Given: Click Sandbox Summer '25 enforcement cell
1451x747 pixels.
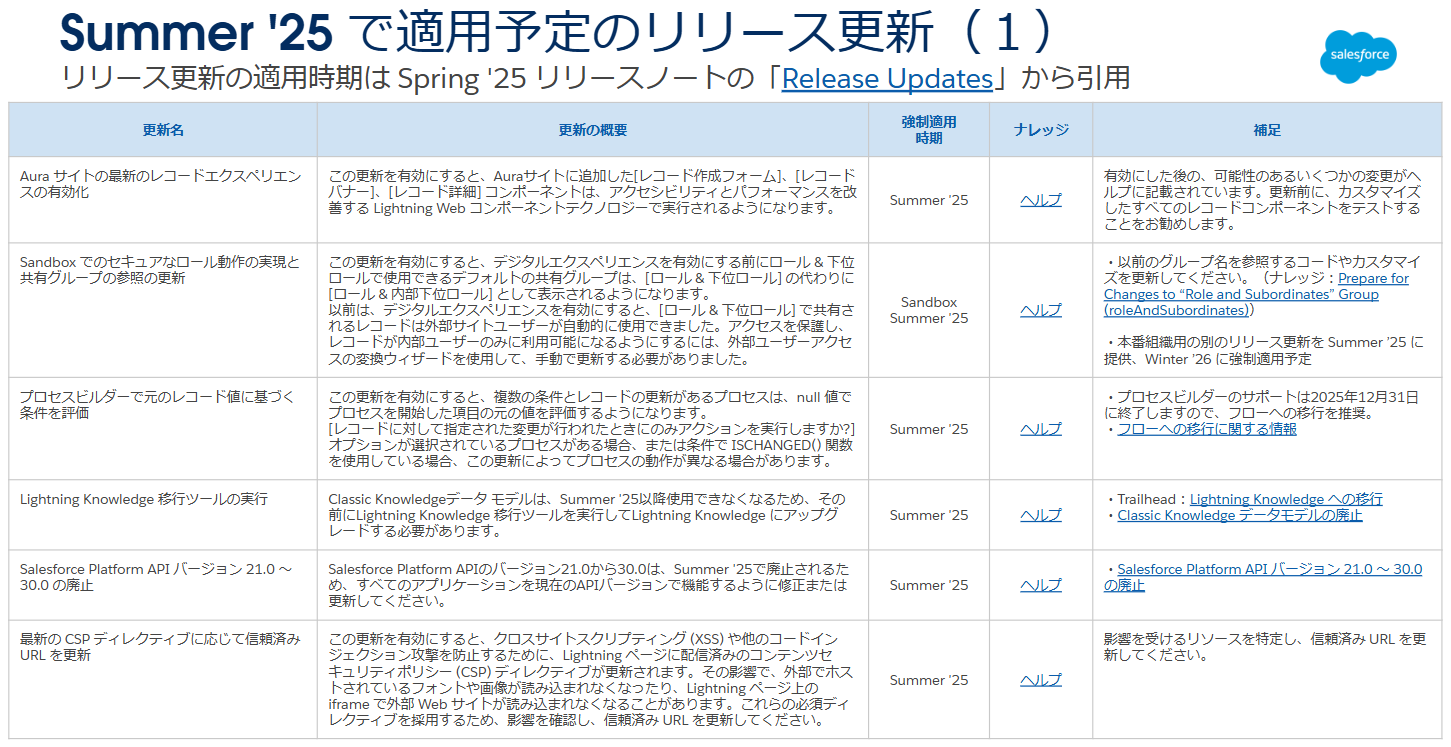Looking at the screenshot, I should 929,310.
